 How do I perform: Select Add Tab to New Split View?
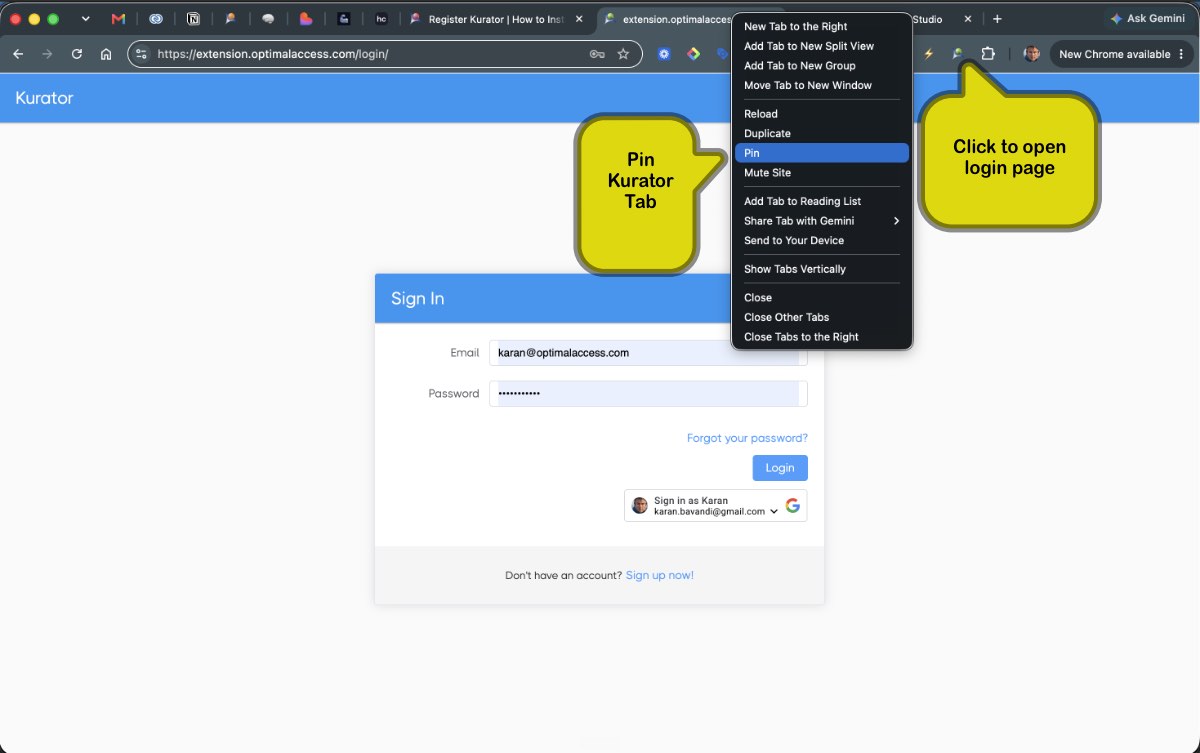(x=821, y=46)
